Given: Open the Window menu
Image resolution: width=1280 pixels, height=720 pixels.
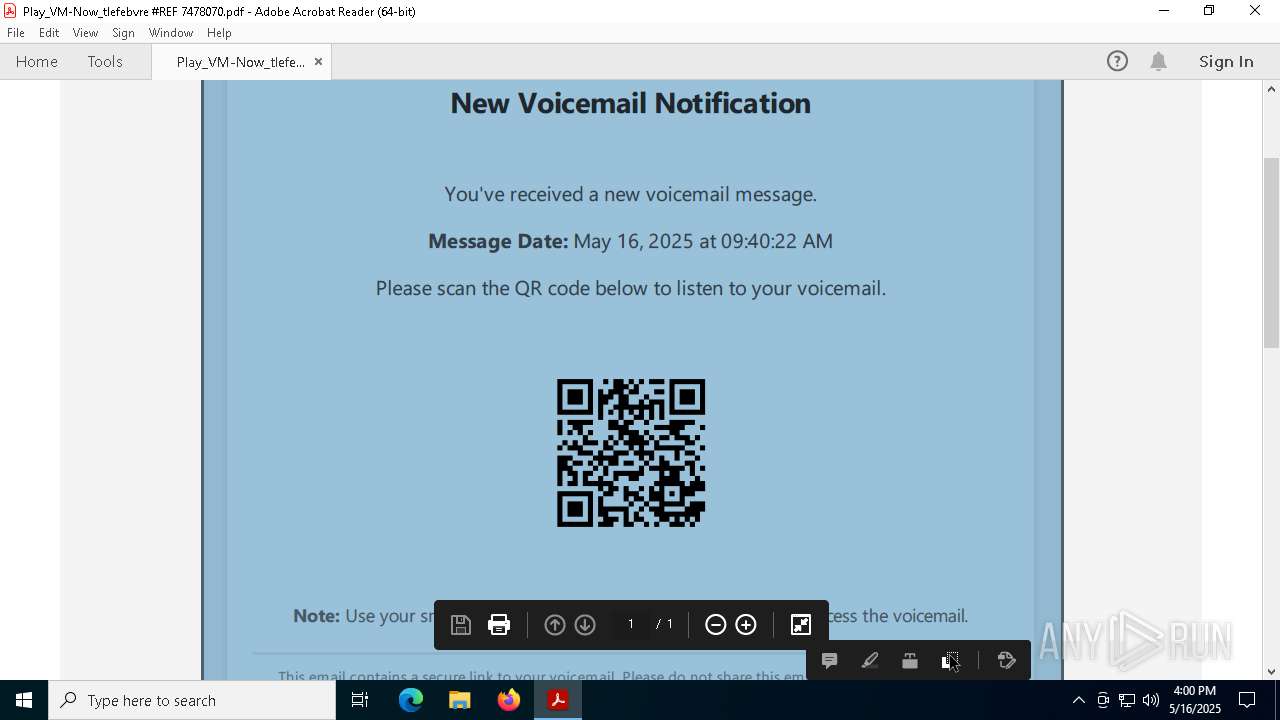Looking at the screenshot, I should 171,33.
